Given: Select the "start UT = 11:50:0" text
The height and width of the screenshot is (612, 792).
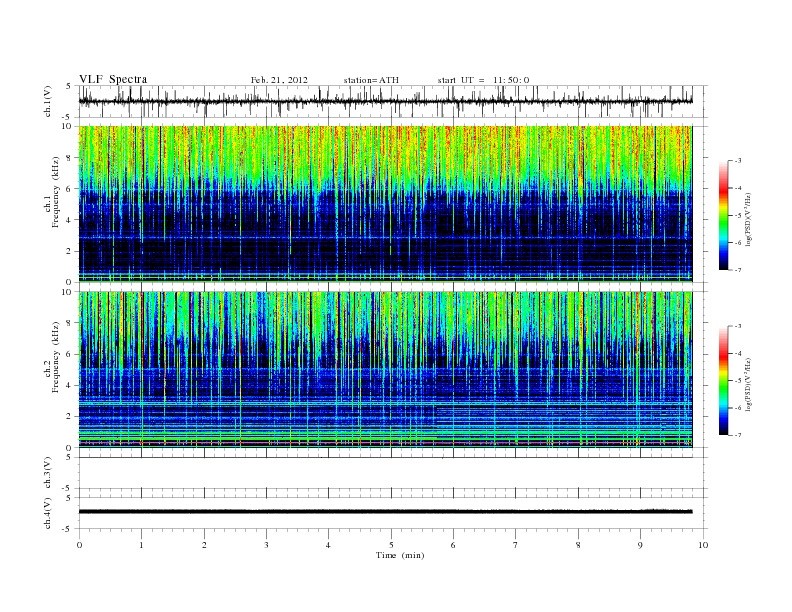Looking at the screenshot, I should tap(483, 80).
